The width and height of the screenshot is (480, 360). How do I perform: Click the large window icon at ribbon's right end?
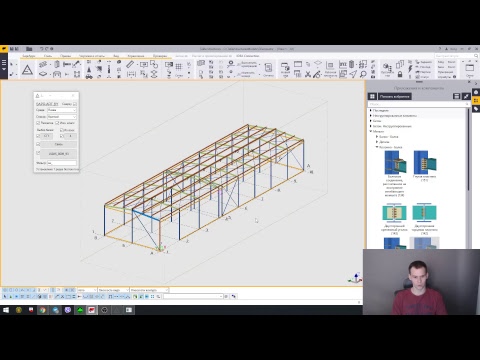[470, 67]
